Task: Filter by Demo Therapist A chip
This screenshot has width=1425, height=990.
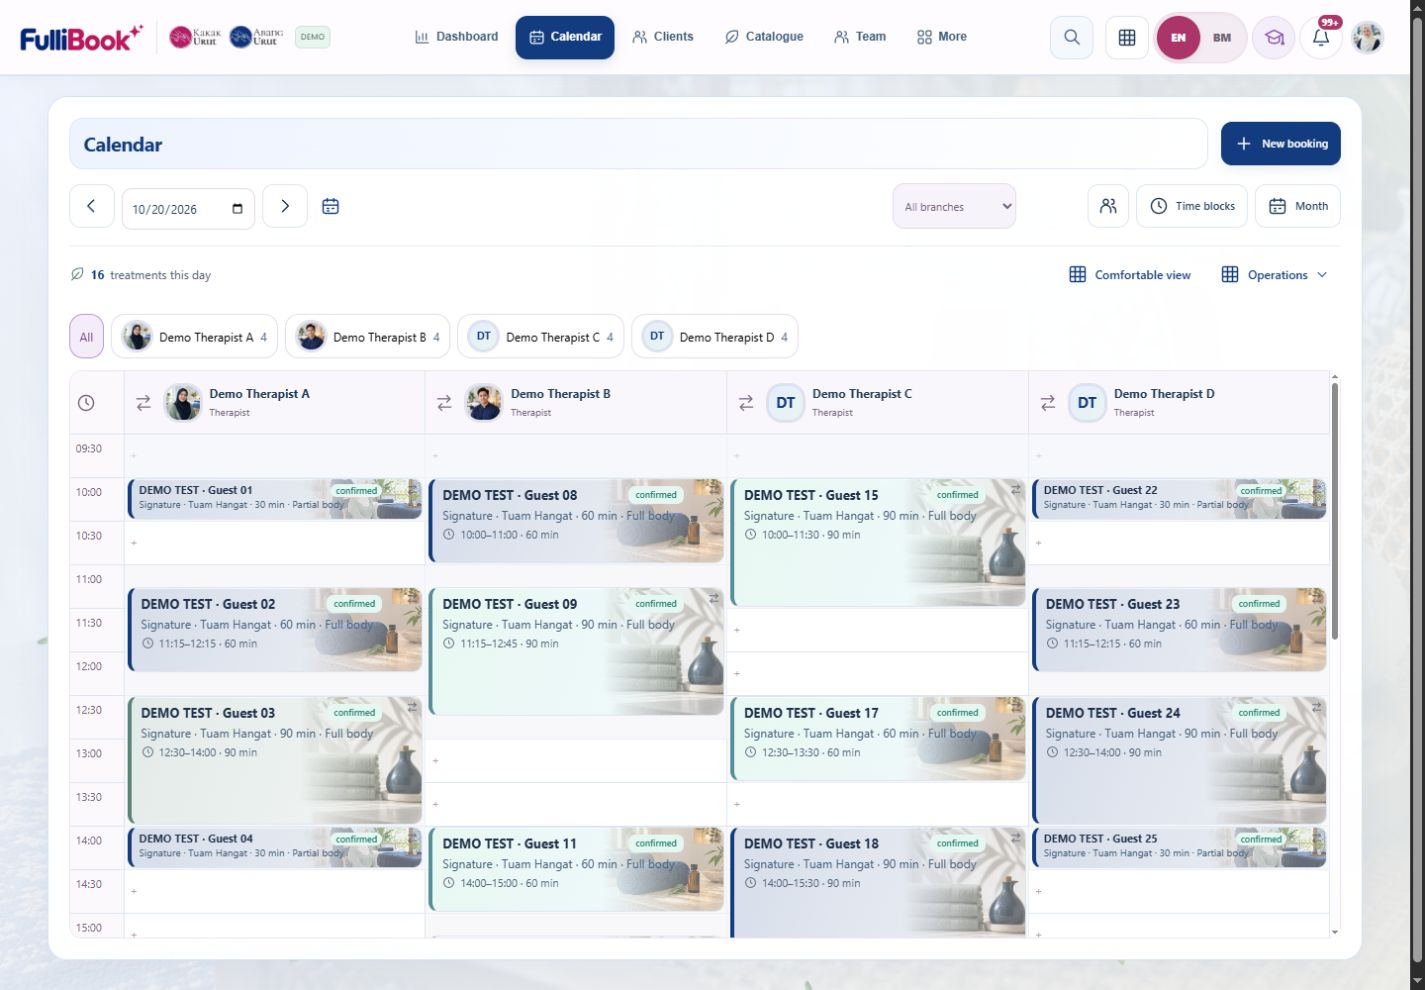Action: pos(195,337)
